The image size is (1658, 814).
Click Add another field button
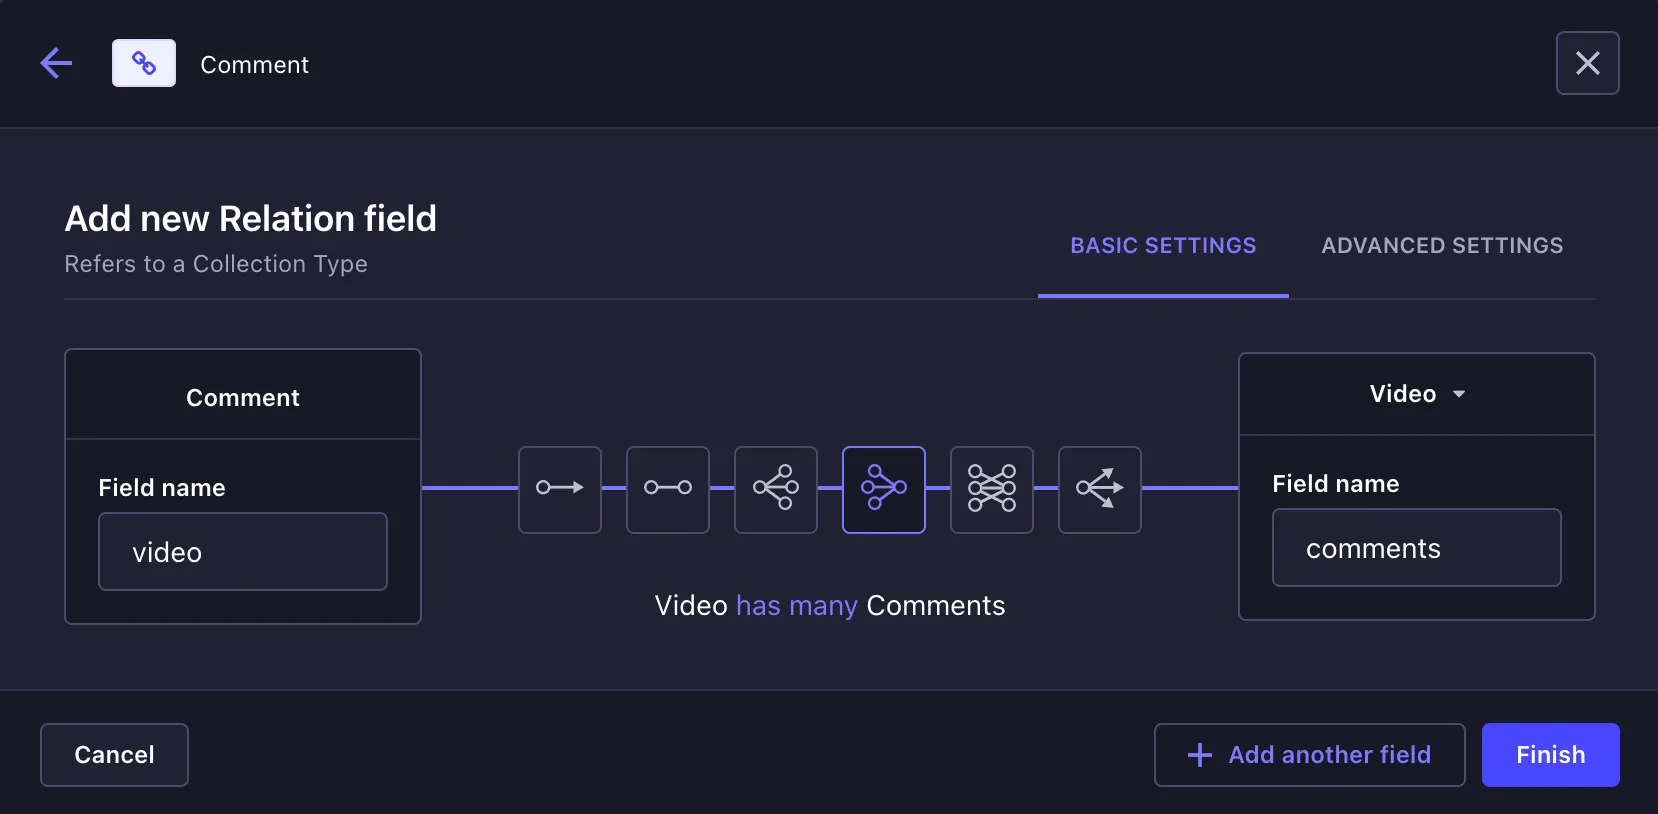click(1309, 755)
